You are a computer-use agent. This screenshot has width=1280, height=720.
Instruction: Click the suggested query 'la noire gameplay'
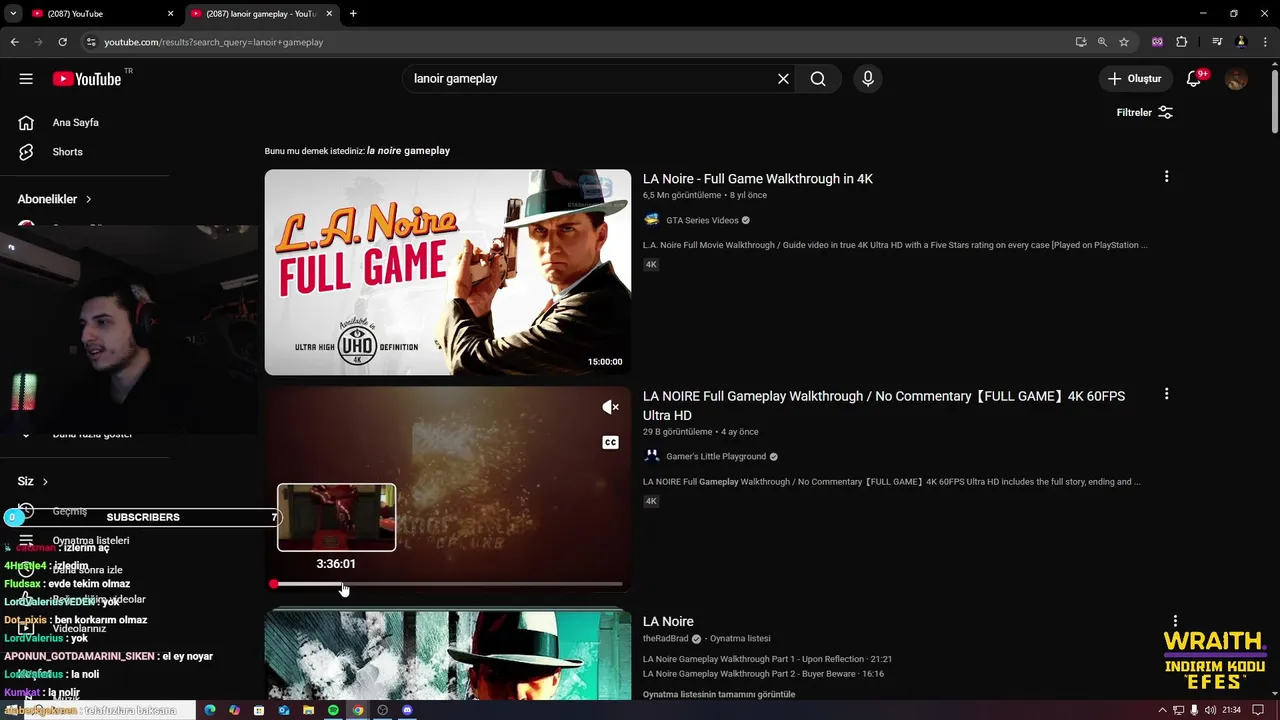(408, 151)
